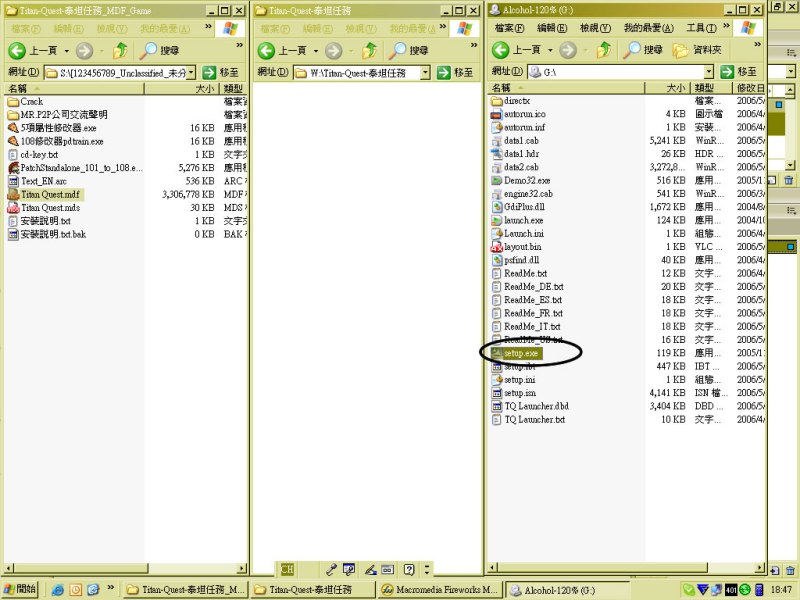
Task: Click language bar CH indicator
Action: click(287, 569)
